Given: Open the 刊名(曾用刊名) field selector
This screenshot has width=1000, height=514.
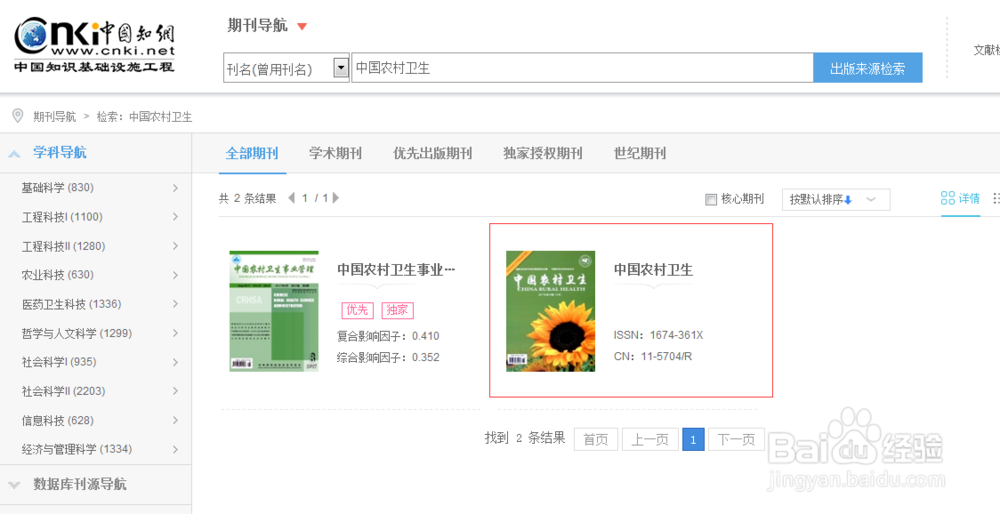Looking at the screenshot, I should point(286,68).
